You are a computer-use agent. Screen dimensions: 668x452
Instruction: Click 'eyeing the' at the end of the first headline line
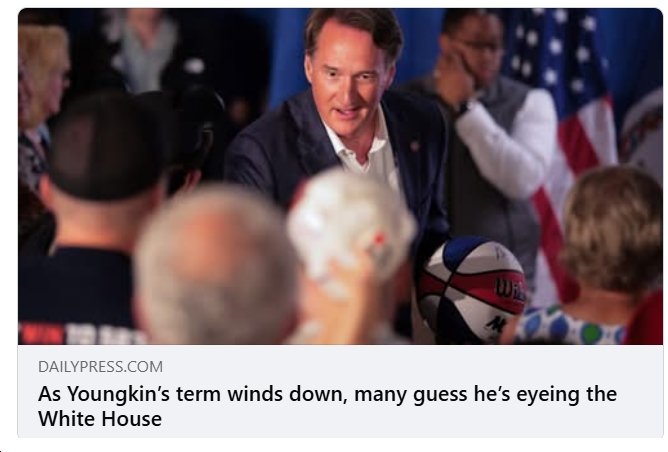tap(566, 394)
